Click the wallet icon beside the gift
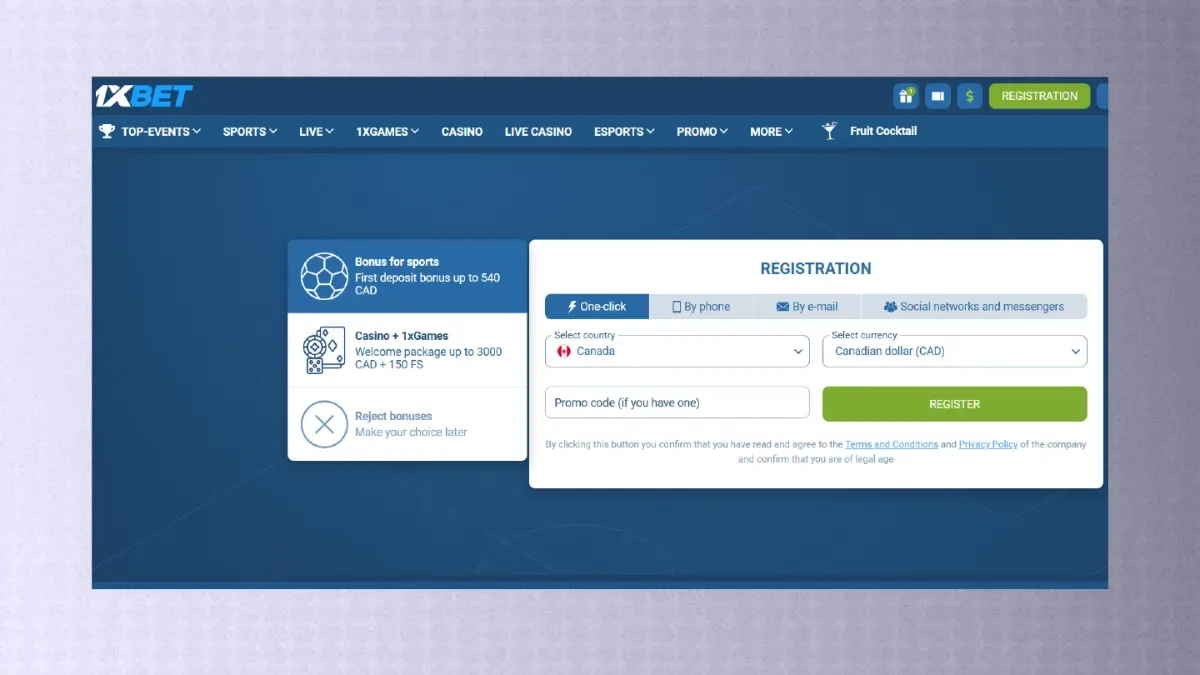The height and width of the screenshot is (675, 1200). tap(938, 96)
